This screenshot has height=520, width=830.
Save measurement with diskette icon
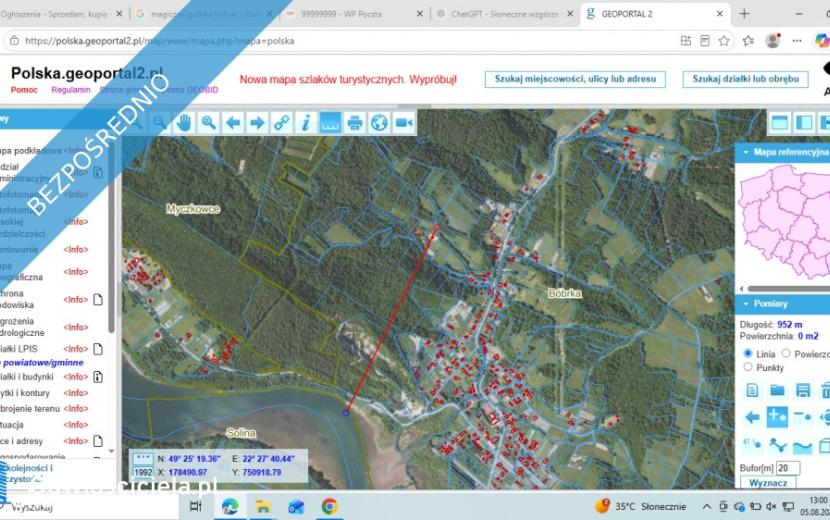[802, 390]
